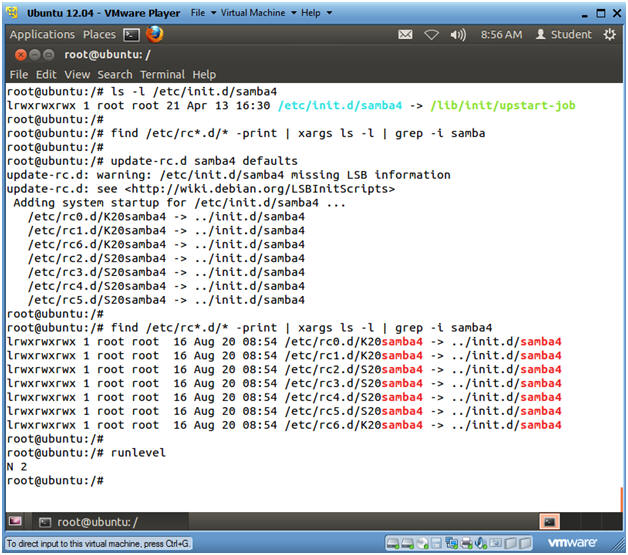The width and height of the screenshot is (628, 555).
Task: Click the ls listing row for /etc/rc6.d/K20samba4
Action: (x=284, y=425)
